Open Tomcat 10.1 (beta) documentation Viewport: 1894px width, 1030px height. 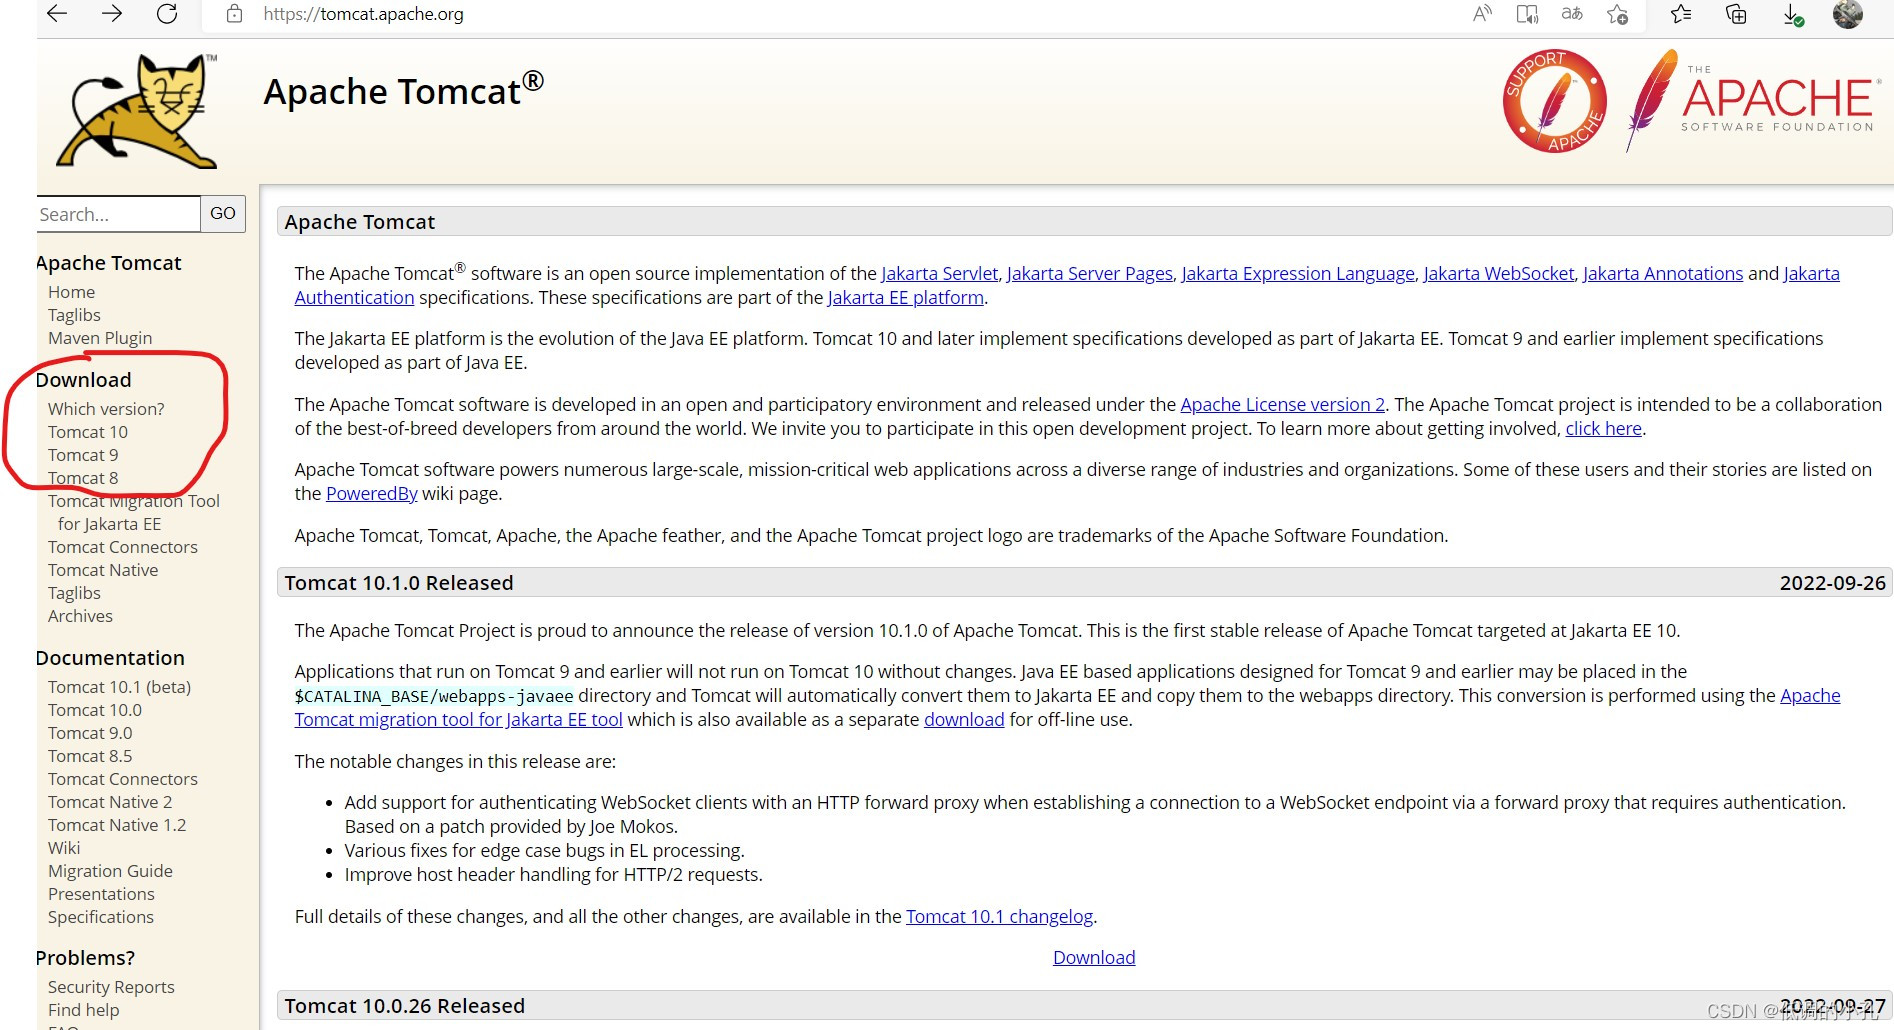point(119,687)
